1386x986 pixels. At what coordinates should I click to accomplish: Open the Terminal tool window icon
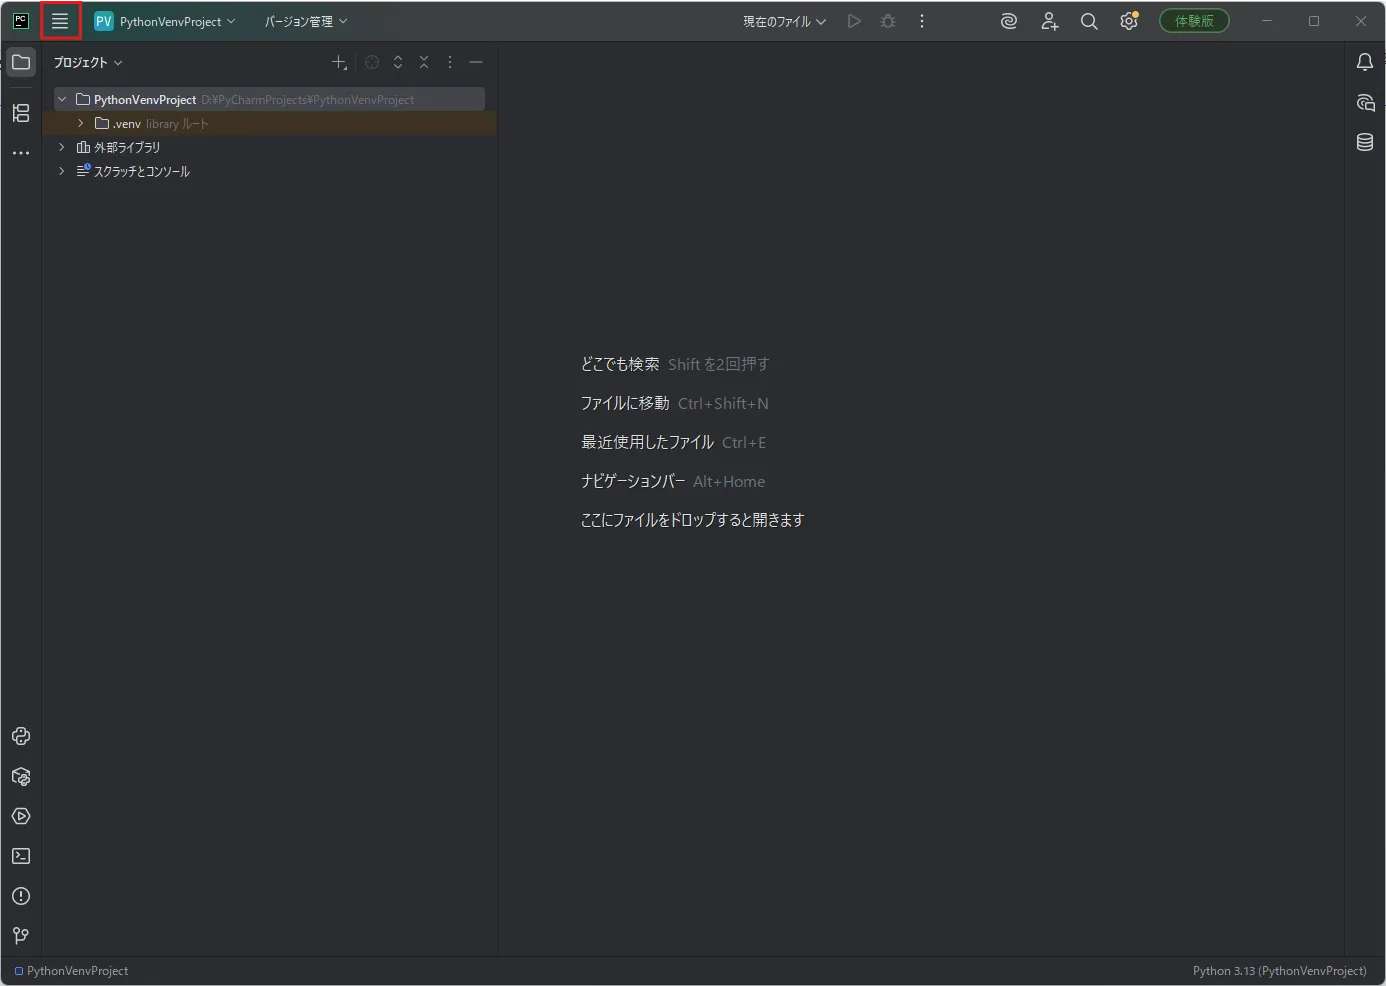21,856
